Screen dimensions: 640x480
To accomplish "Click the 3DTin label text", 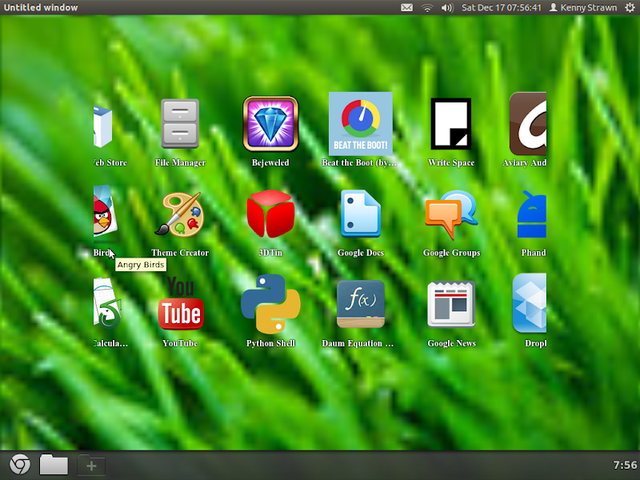I will click(x=271, y=253).
